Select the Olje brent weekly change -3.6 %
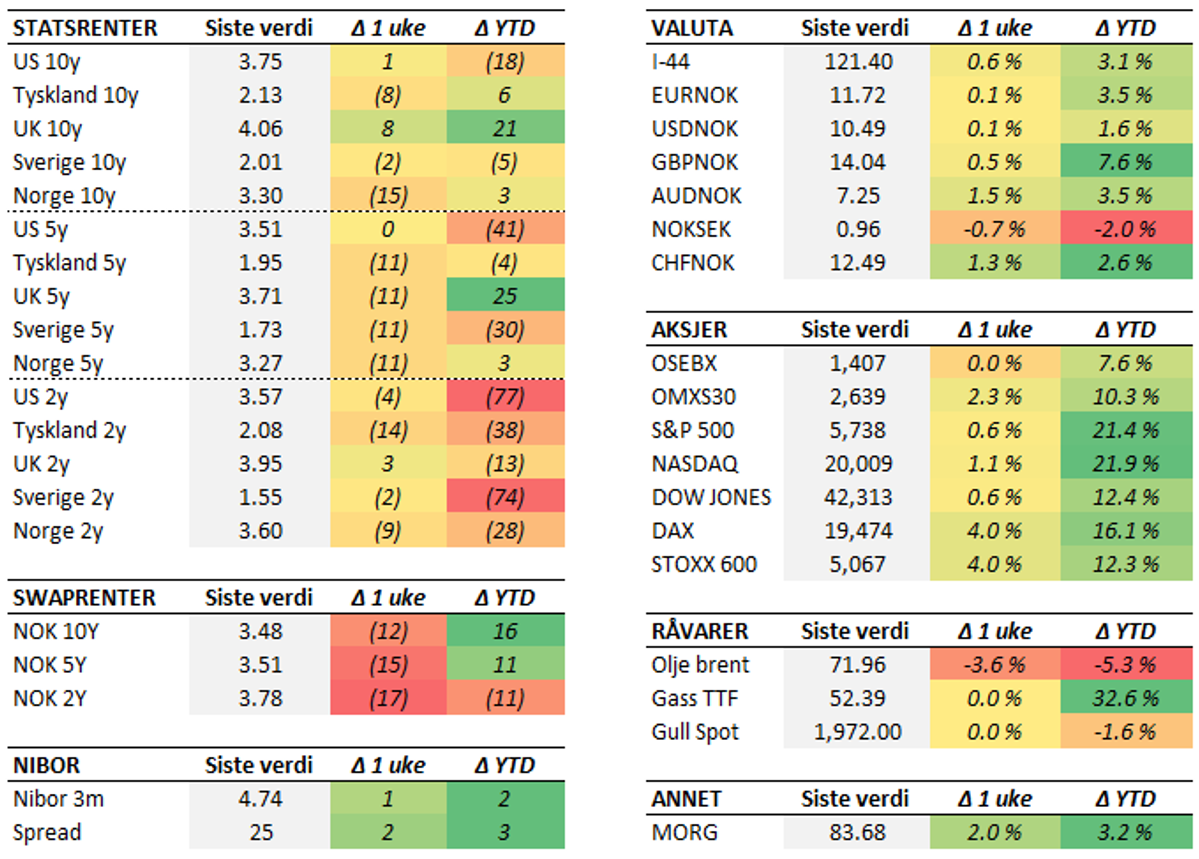The height and width of the screenshot is (859, 1199). click(994, 665)
